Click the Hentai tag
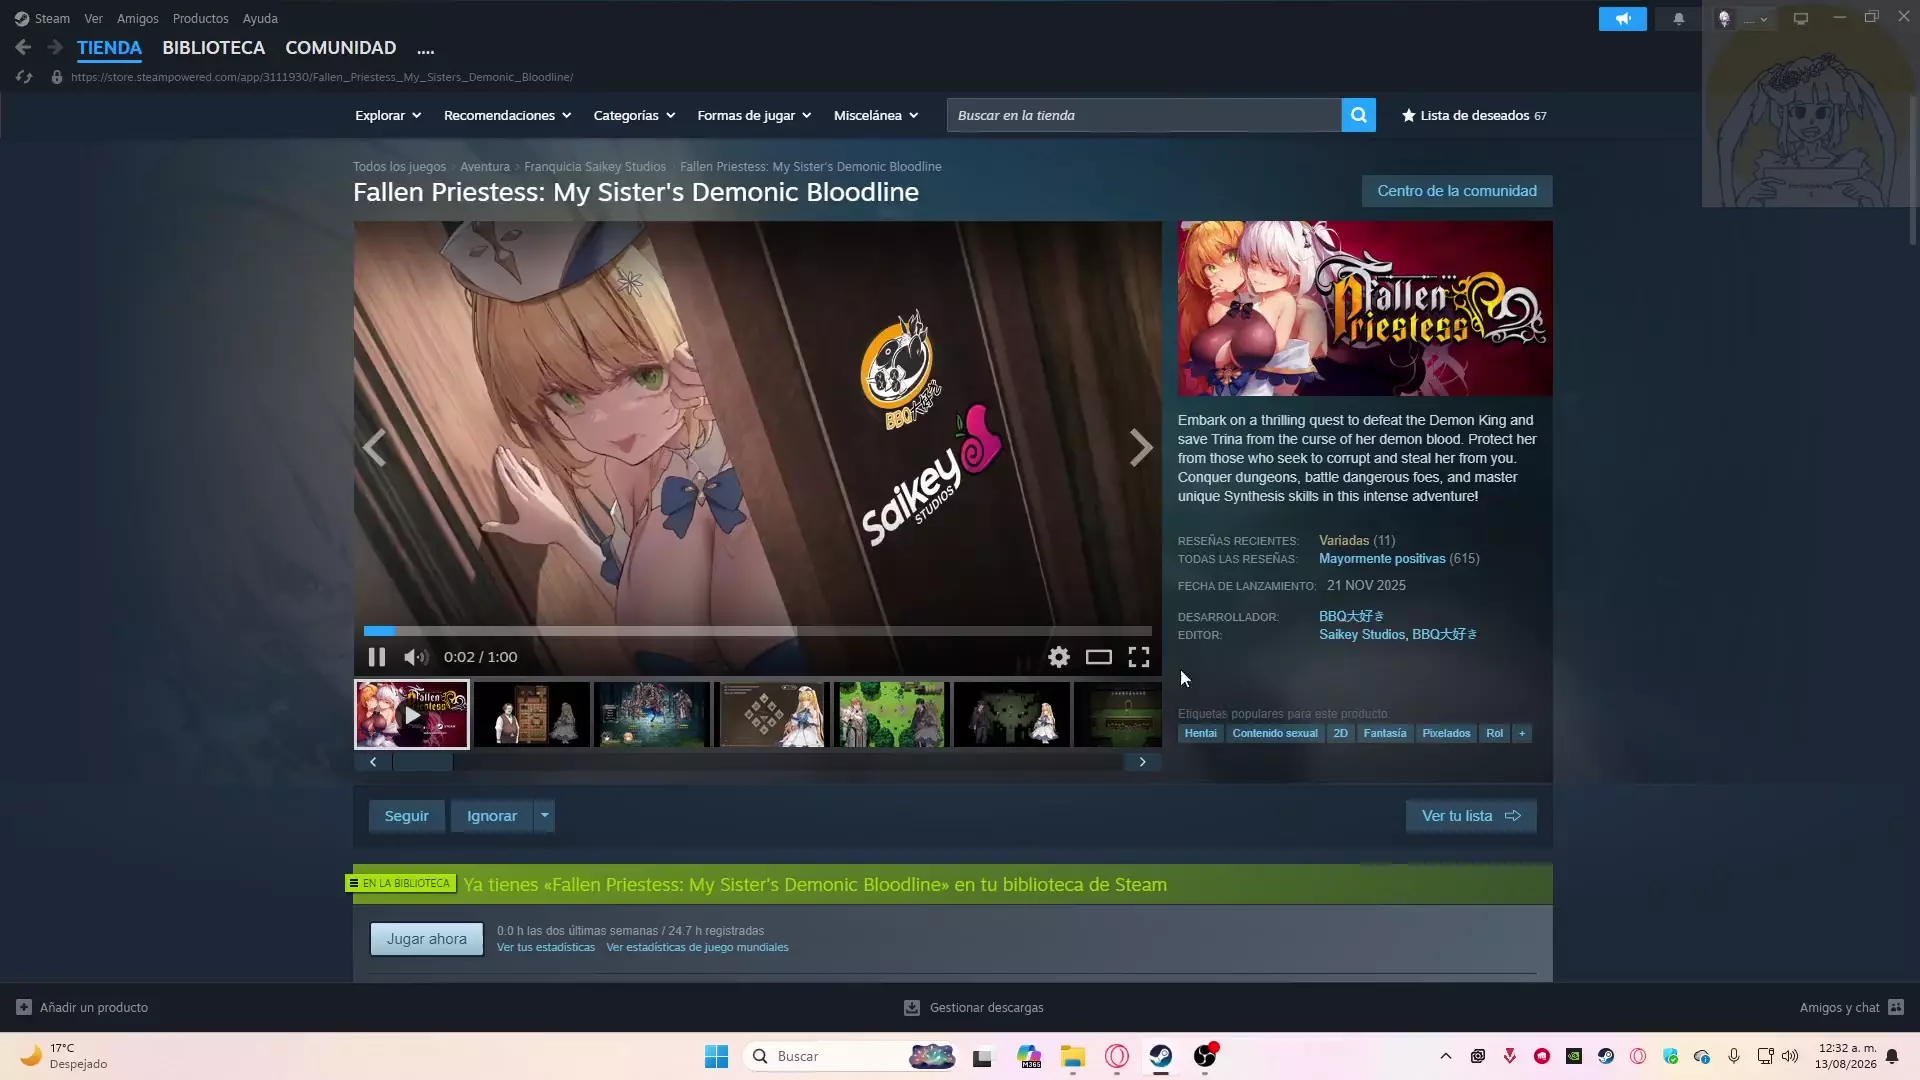The image size is (1920, 1080). coord(1200,733)
